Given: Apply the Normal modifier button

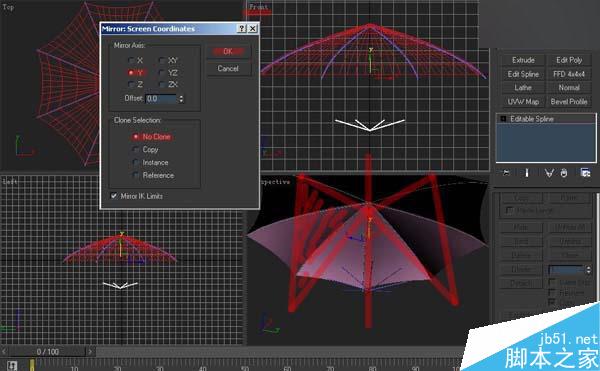Looking at the screenshot, I should click(569, 88).
